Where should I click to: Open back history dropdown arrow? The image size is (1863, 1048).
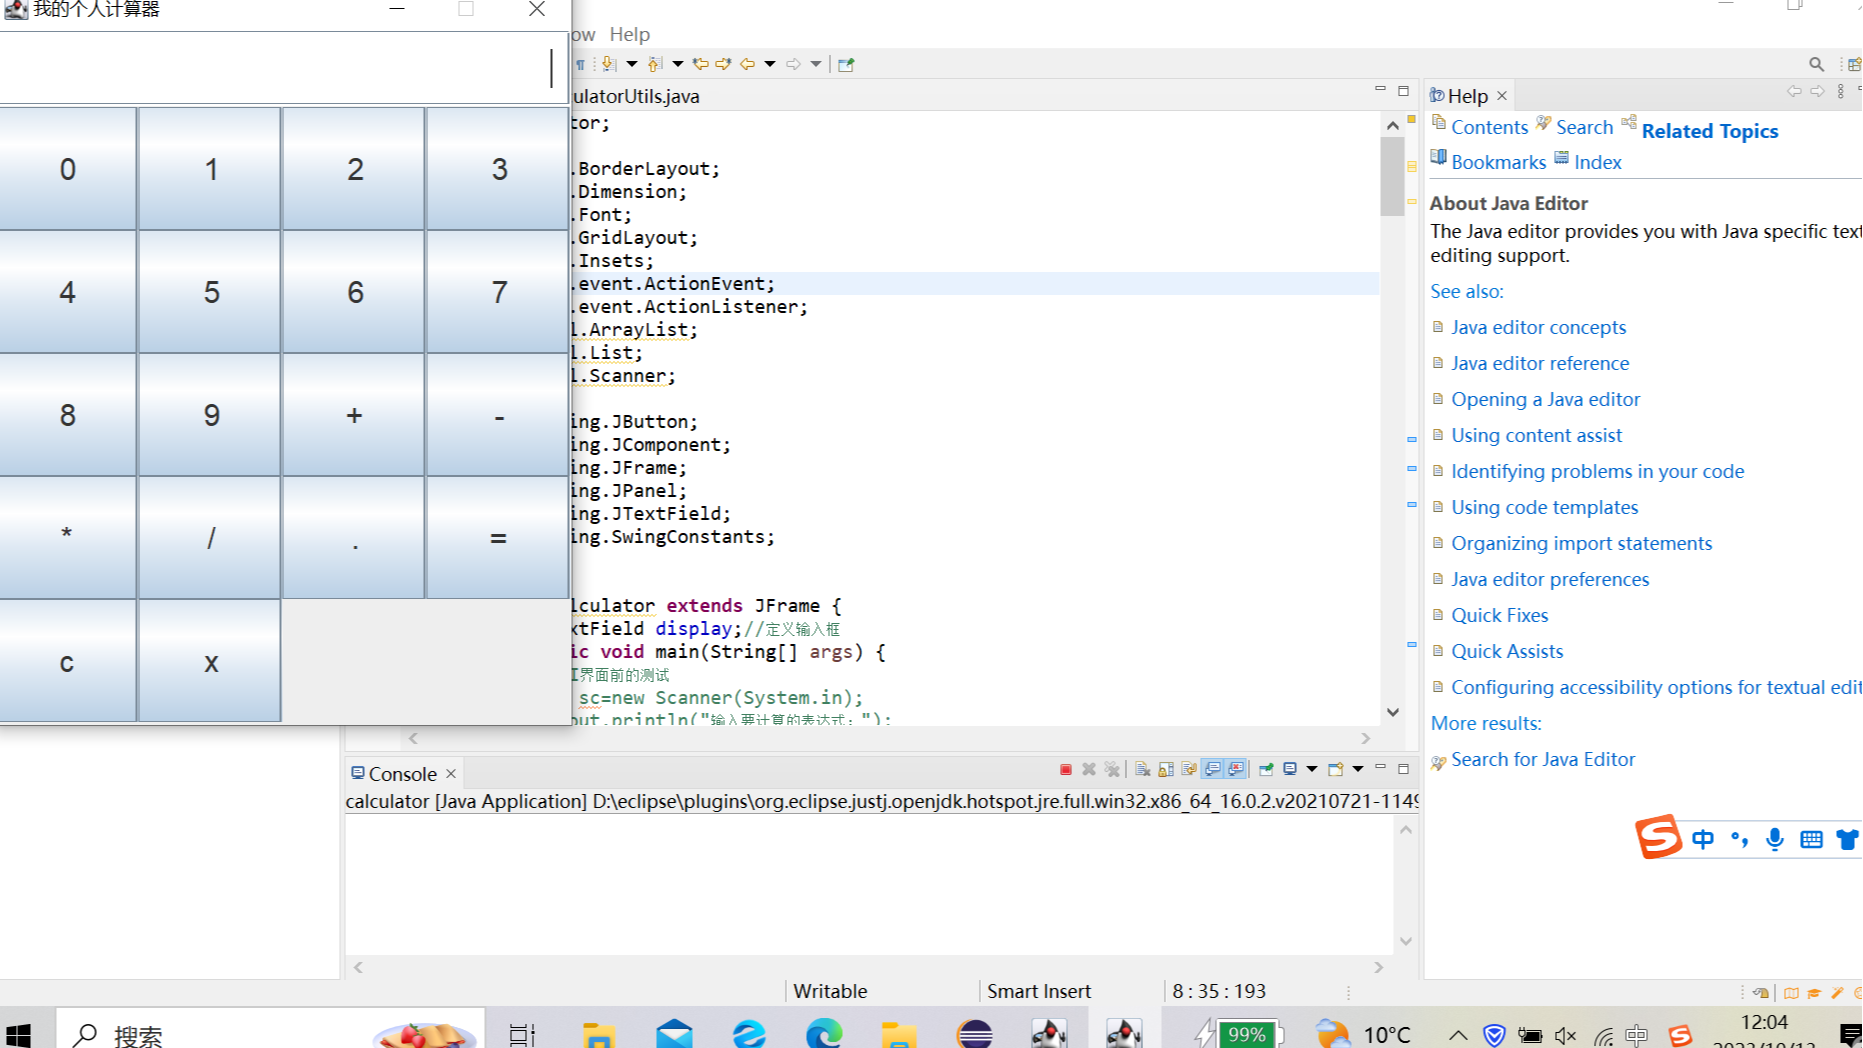(770, 64)
